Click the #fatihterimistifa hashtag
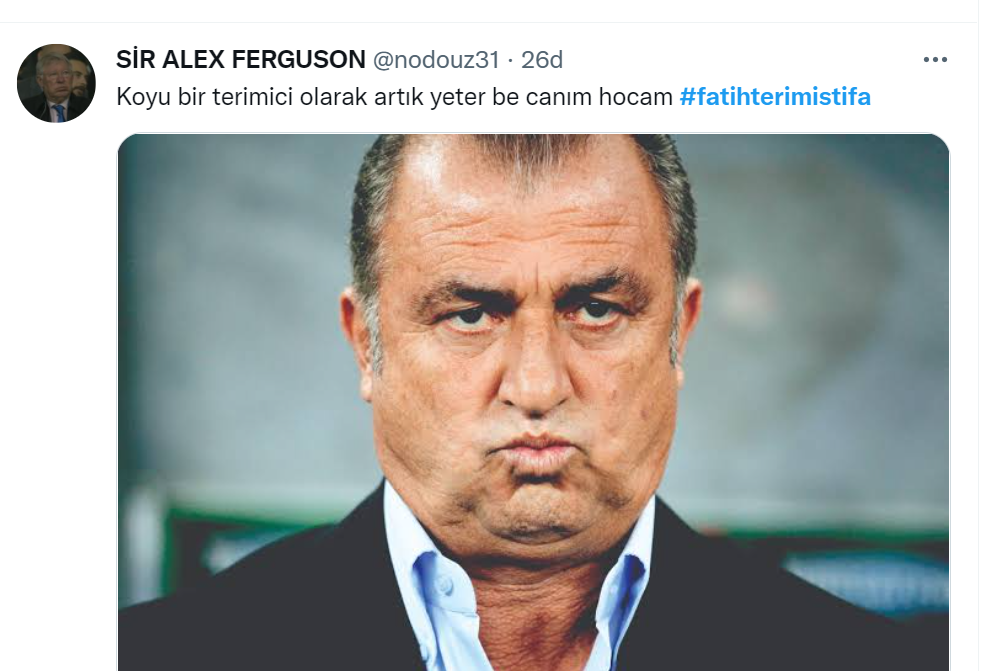The height and width of the screenshot is (671, 981). pos(775,98)
